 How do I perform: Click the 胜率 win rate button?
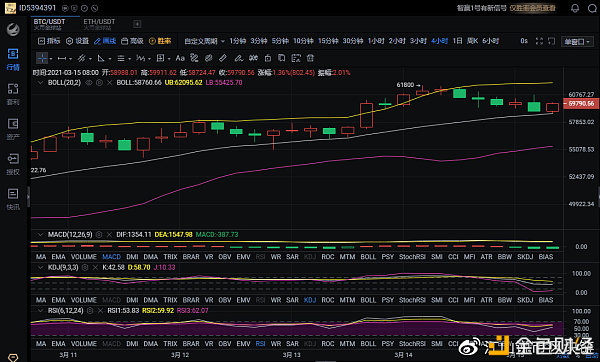(x=160, y=41)
